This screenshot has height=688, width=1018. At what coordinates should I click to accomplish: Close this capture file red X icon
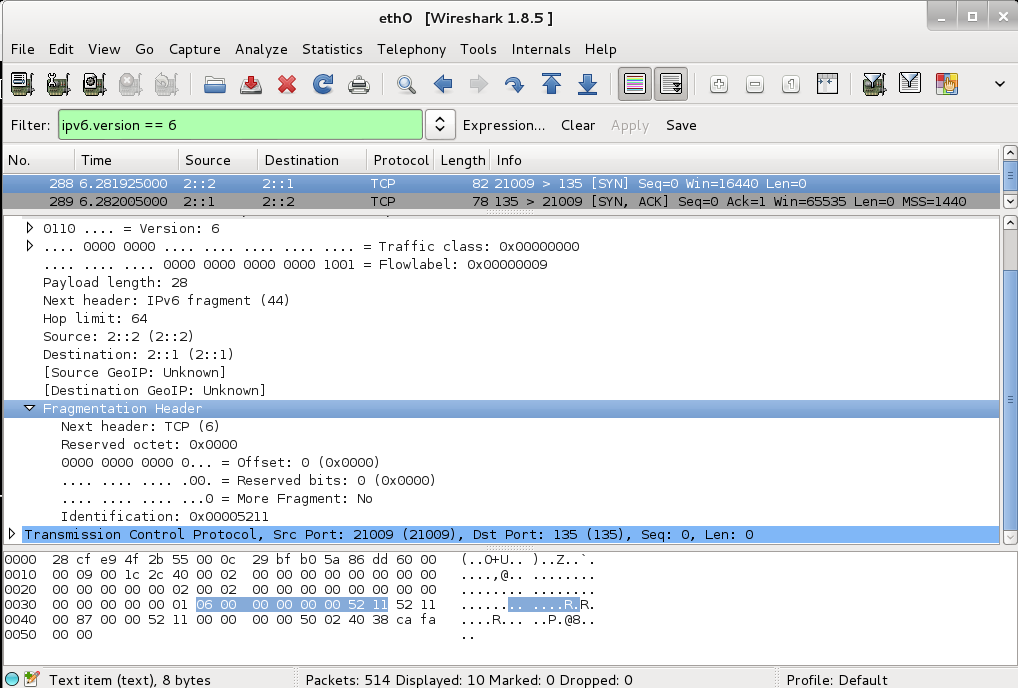click(x=287, y=84)
